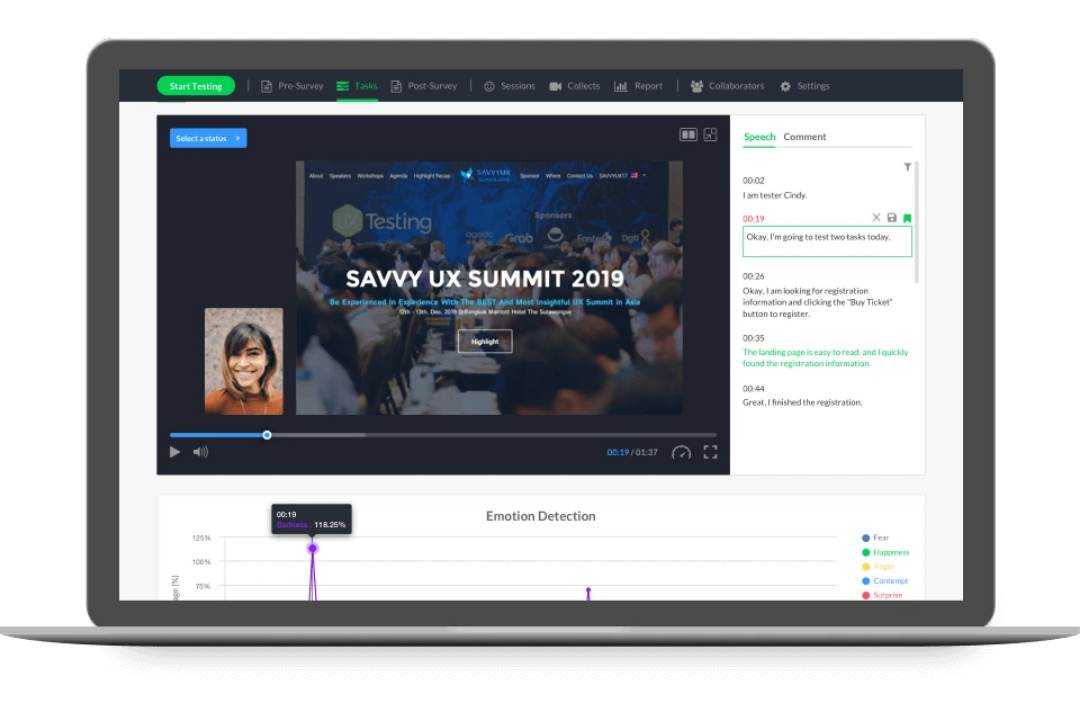Click the Settings gear icon

coord(785,86)
